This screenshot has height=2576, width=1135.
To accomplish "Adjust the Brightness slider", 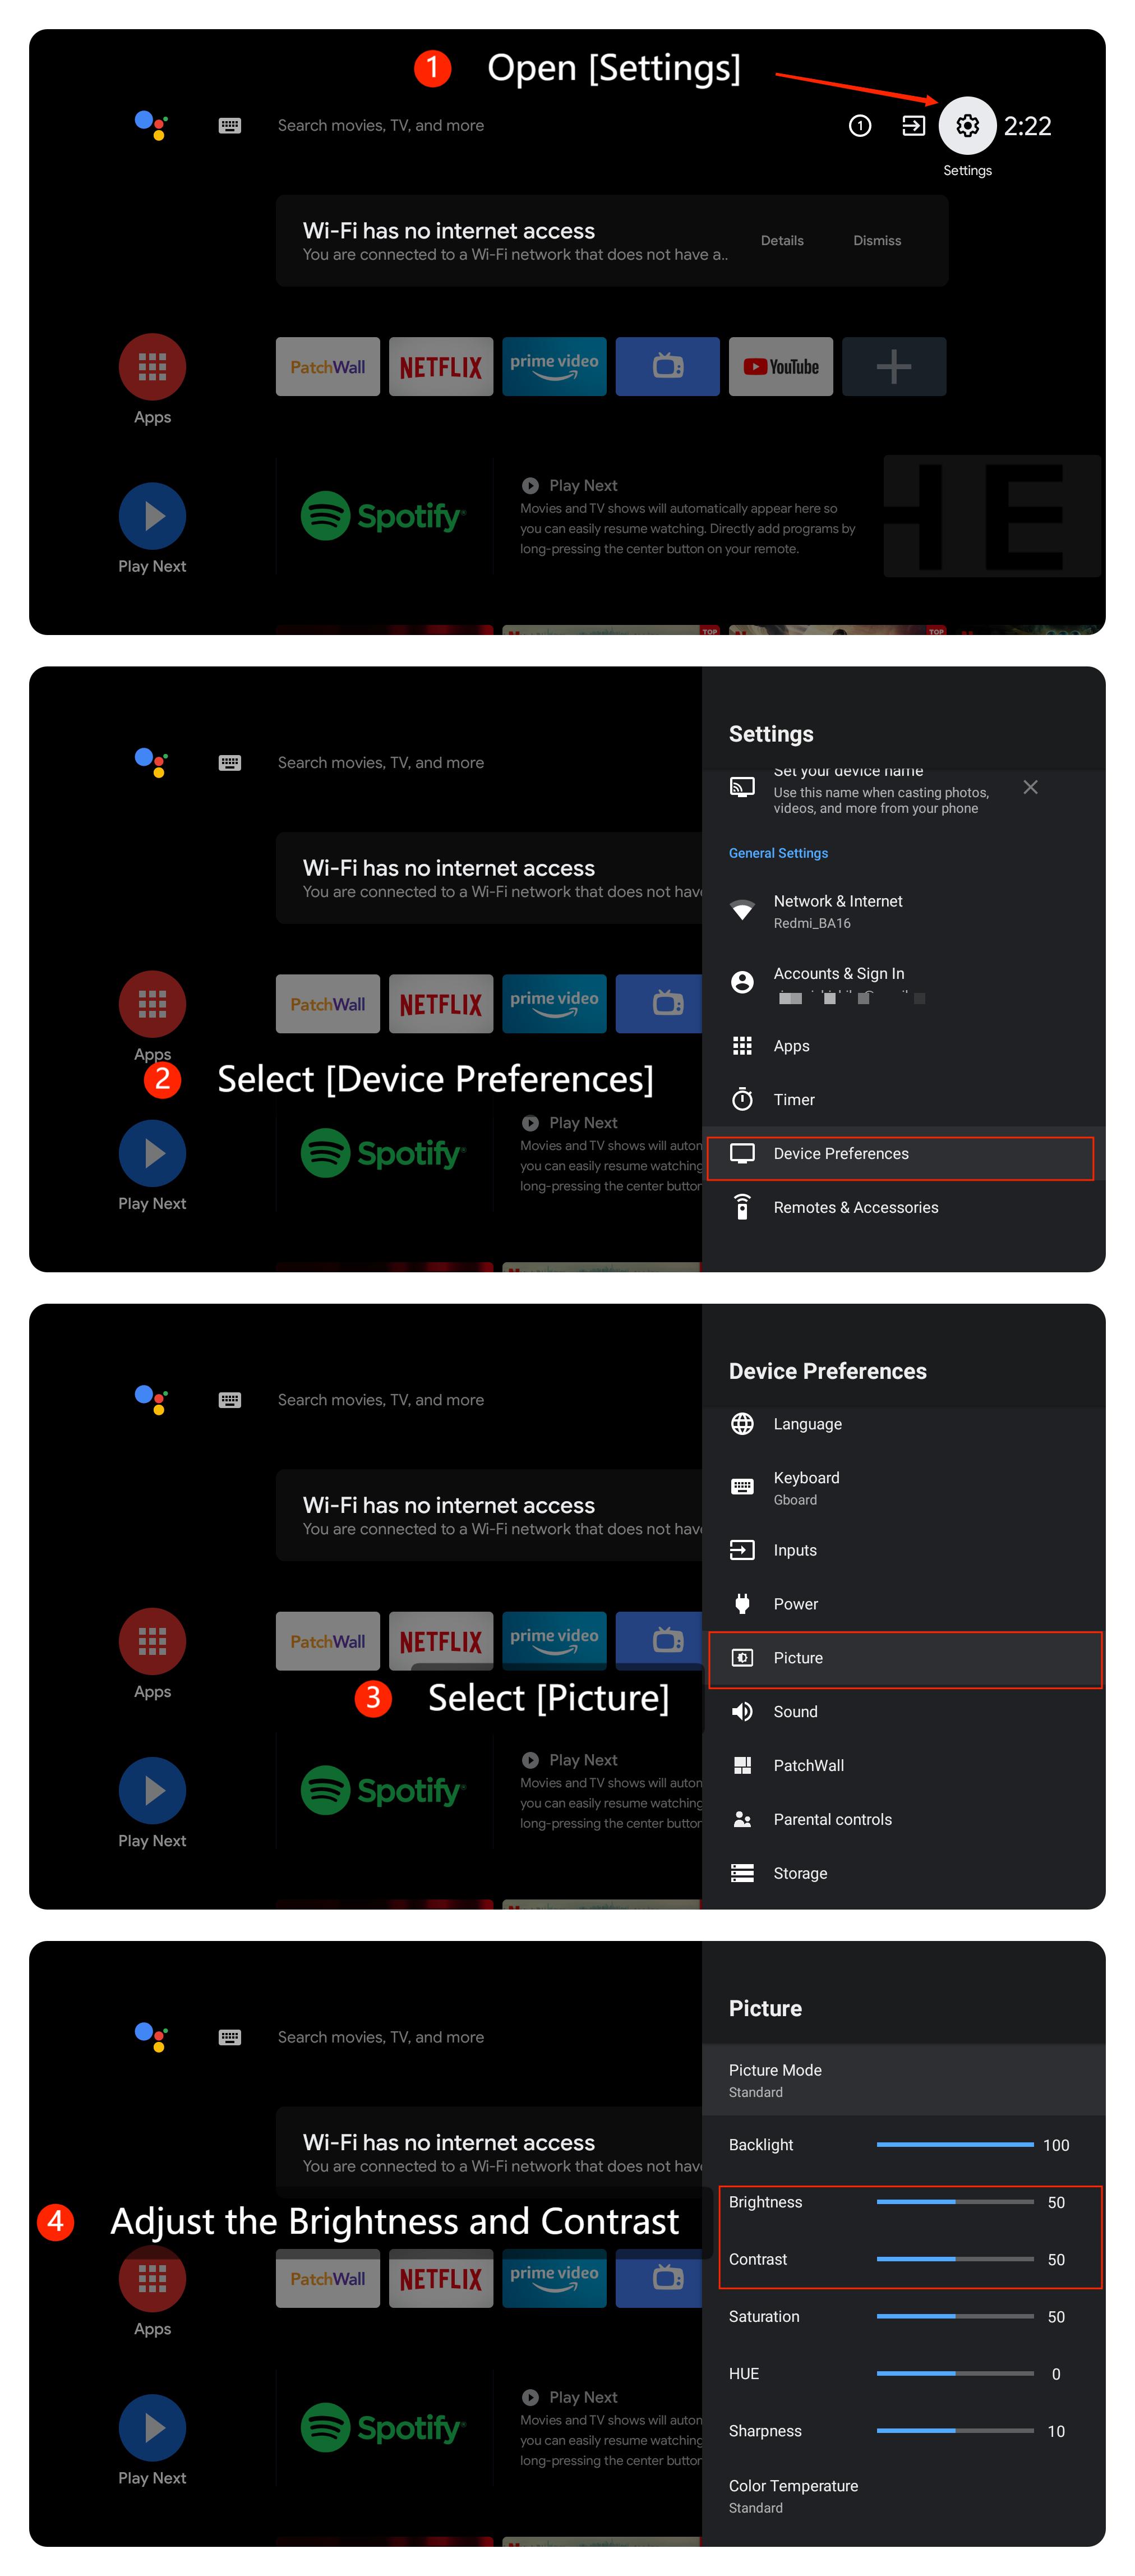I will [x=955, y=2202].
